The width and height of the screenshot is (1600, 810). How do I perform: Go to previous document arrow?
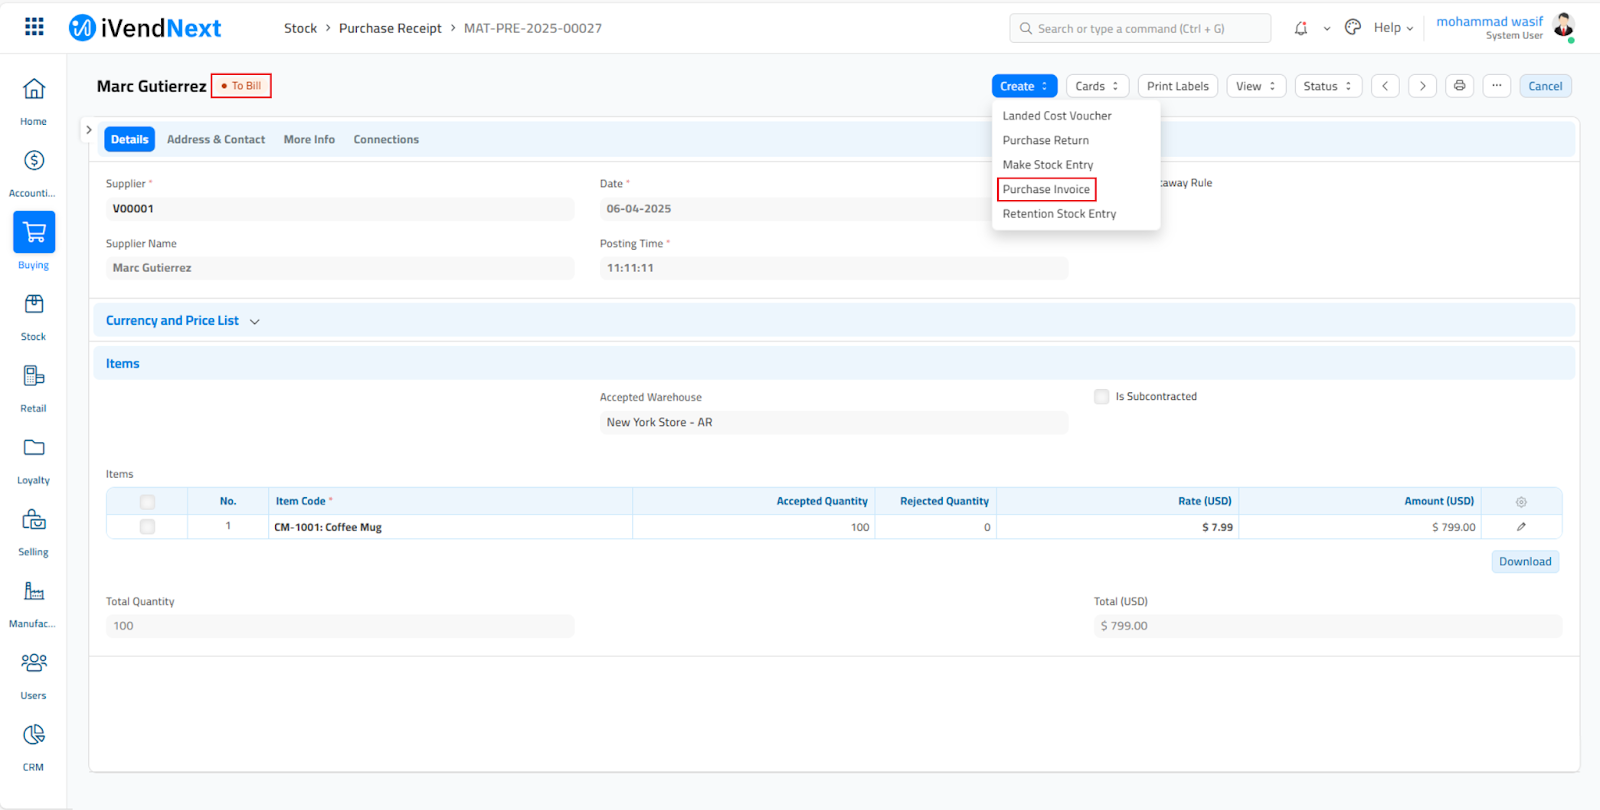coord(1385,86)
